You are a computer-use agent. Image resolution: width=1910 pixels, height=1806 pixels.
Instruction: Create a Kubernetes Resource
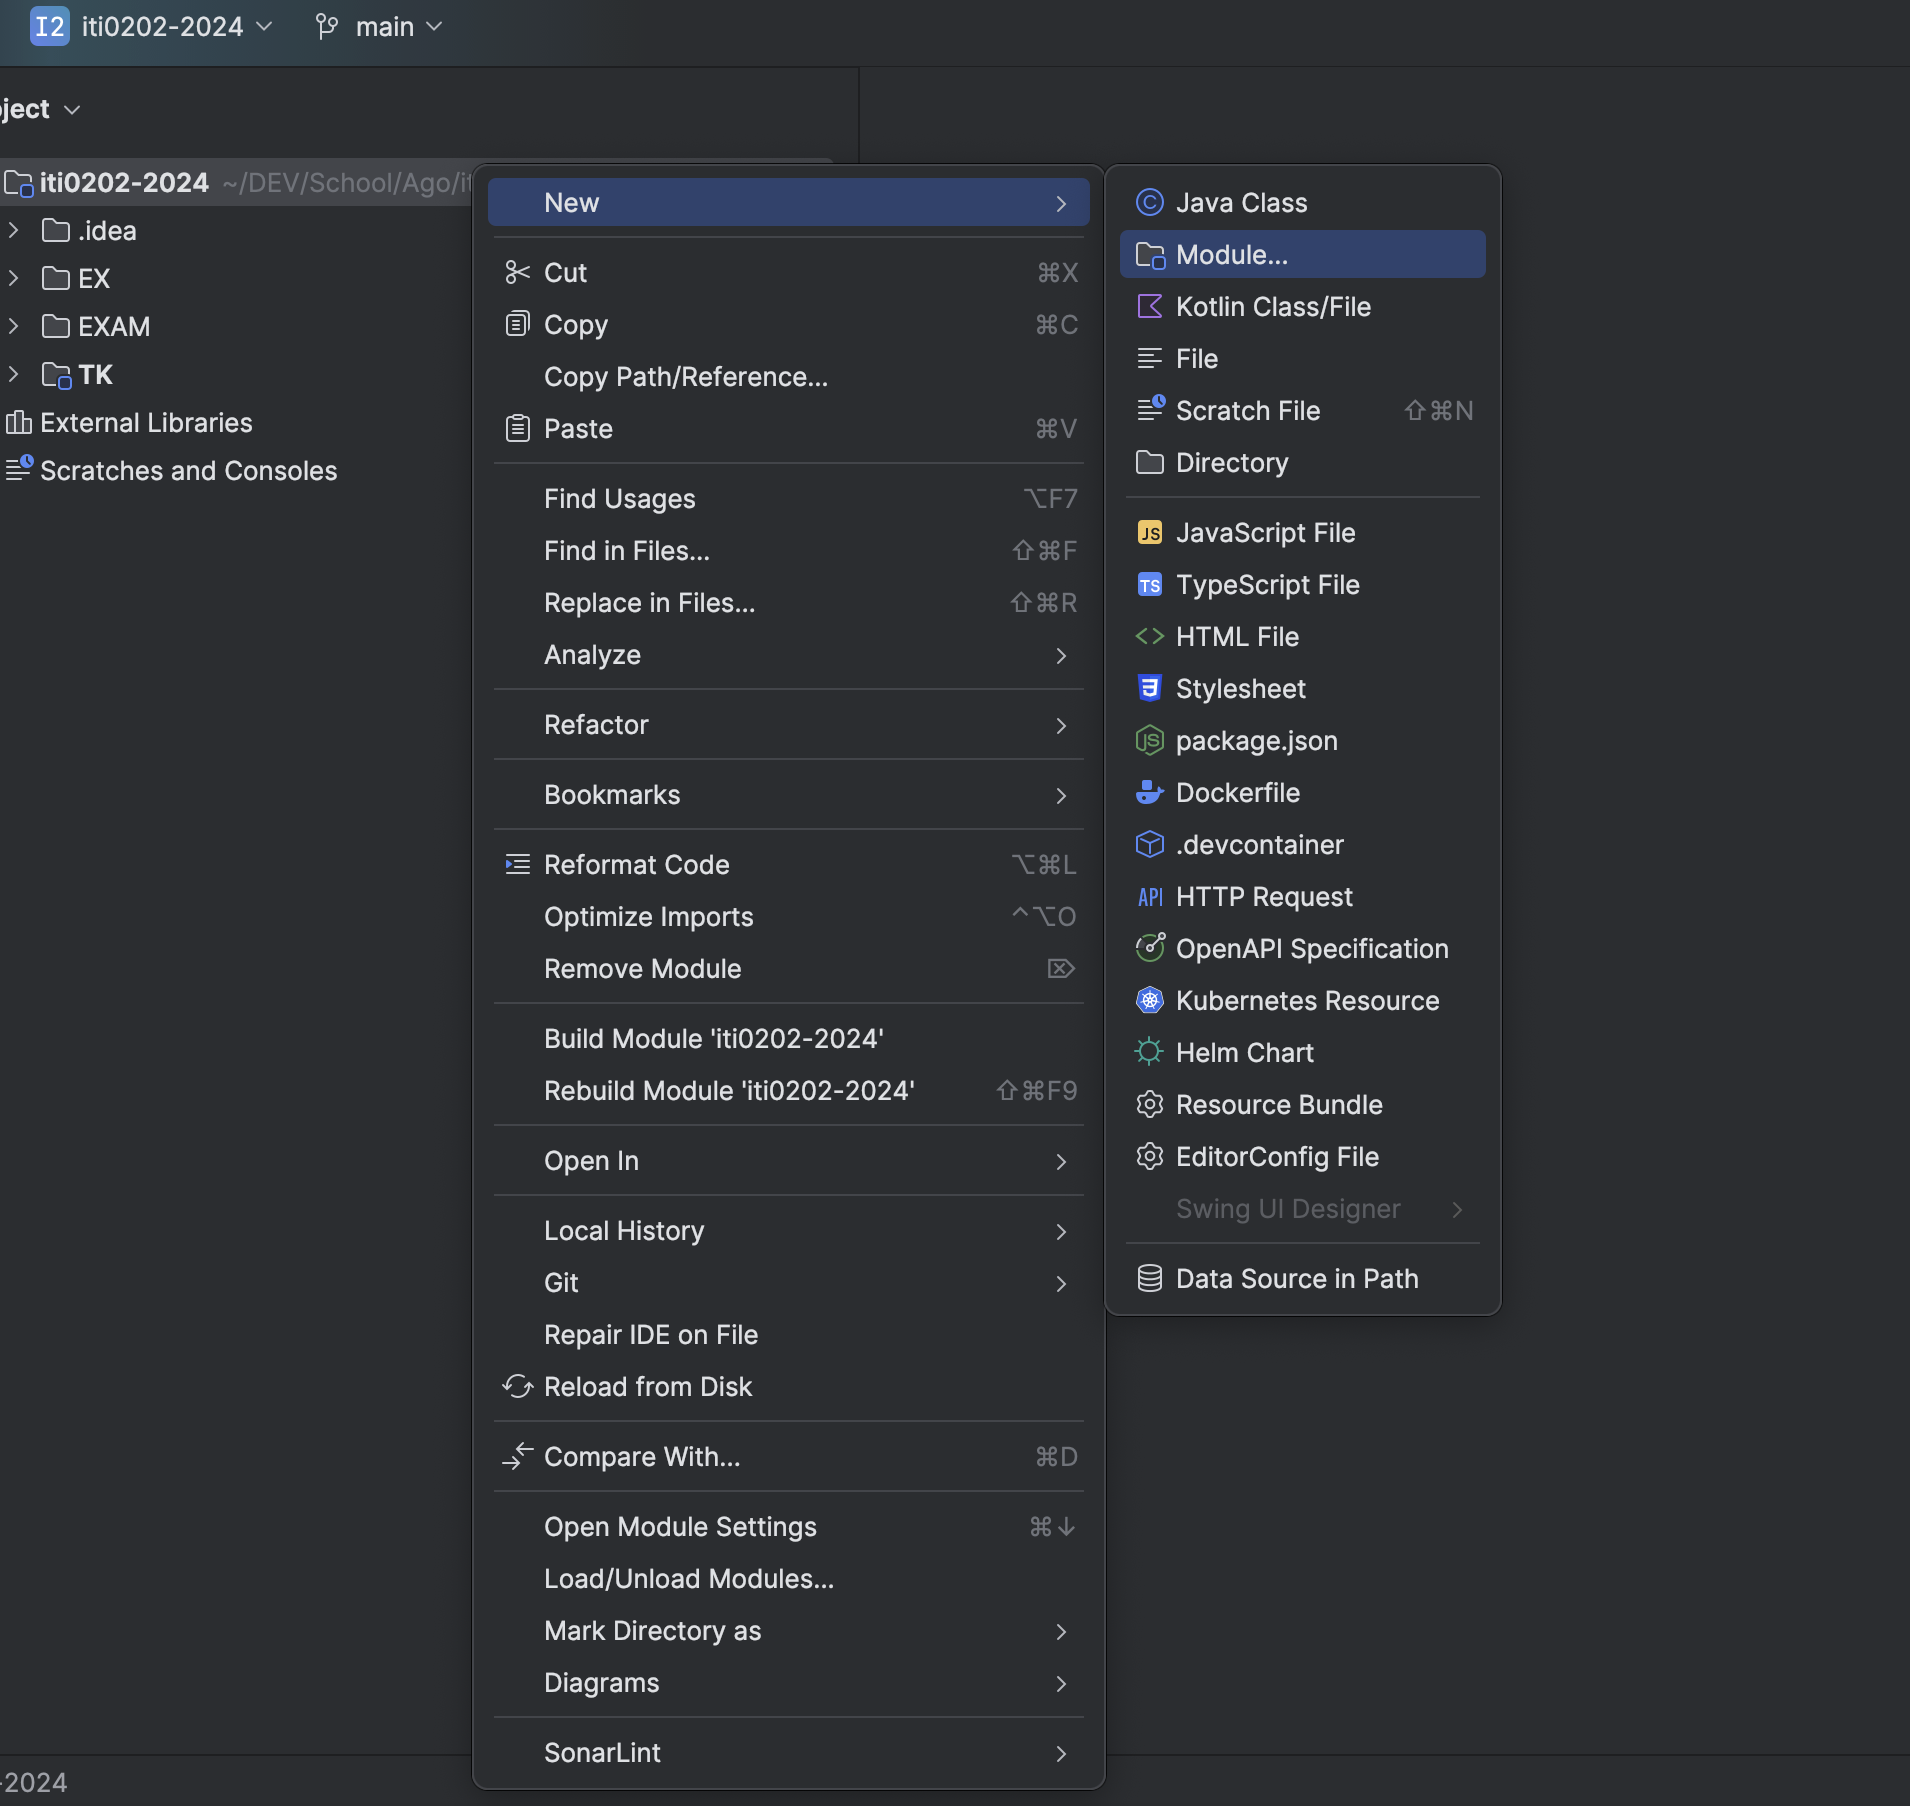coord(1307,1000)
